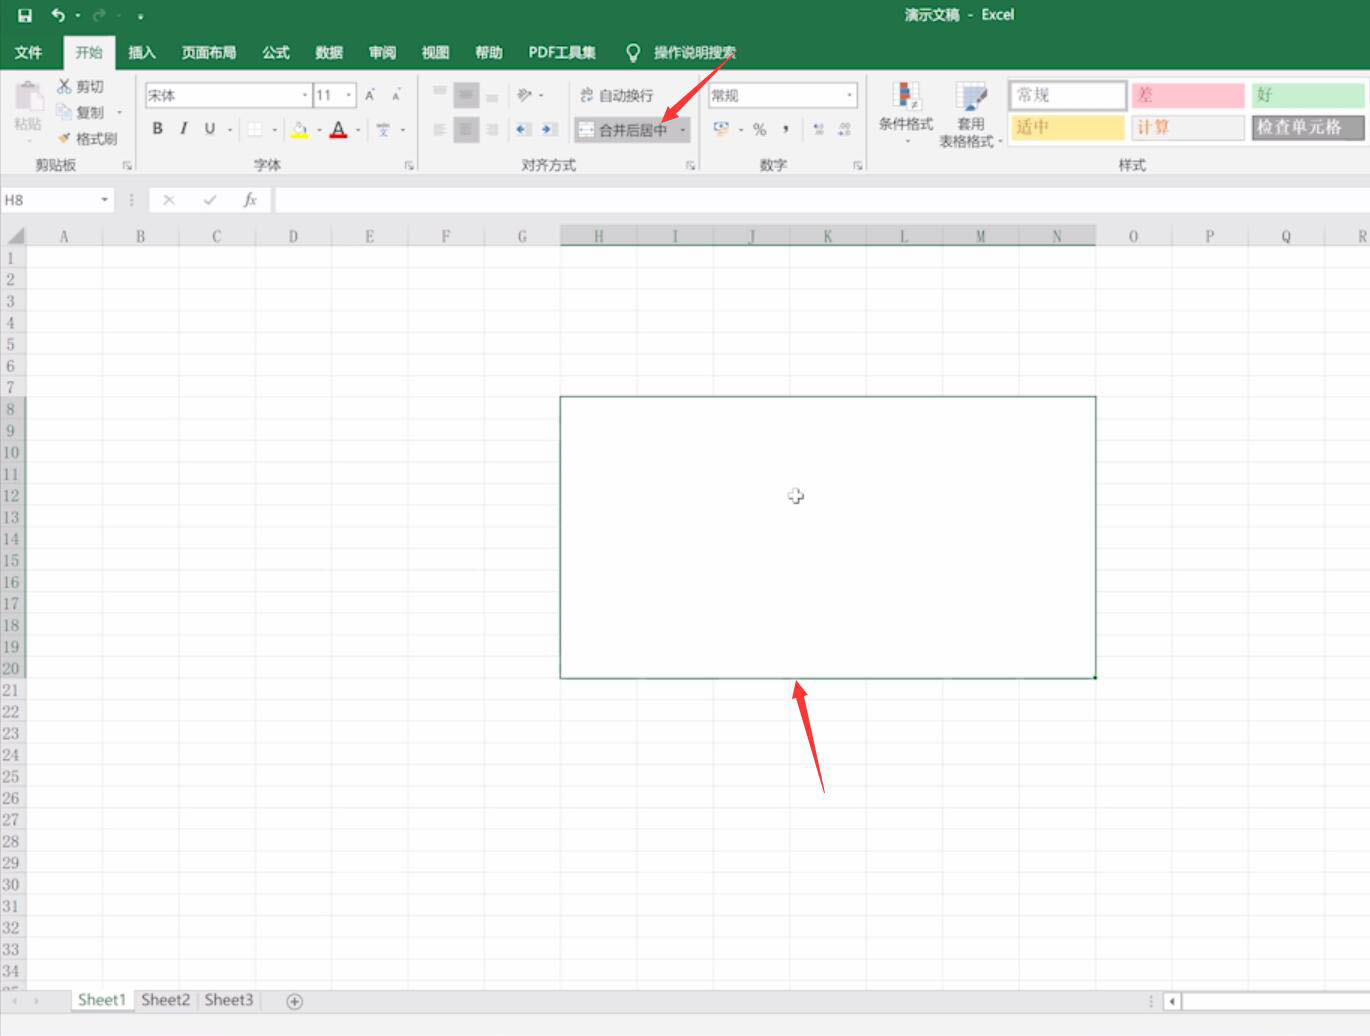Apply red font color A

pos(338,129)
